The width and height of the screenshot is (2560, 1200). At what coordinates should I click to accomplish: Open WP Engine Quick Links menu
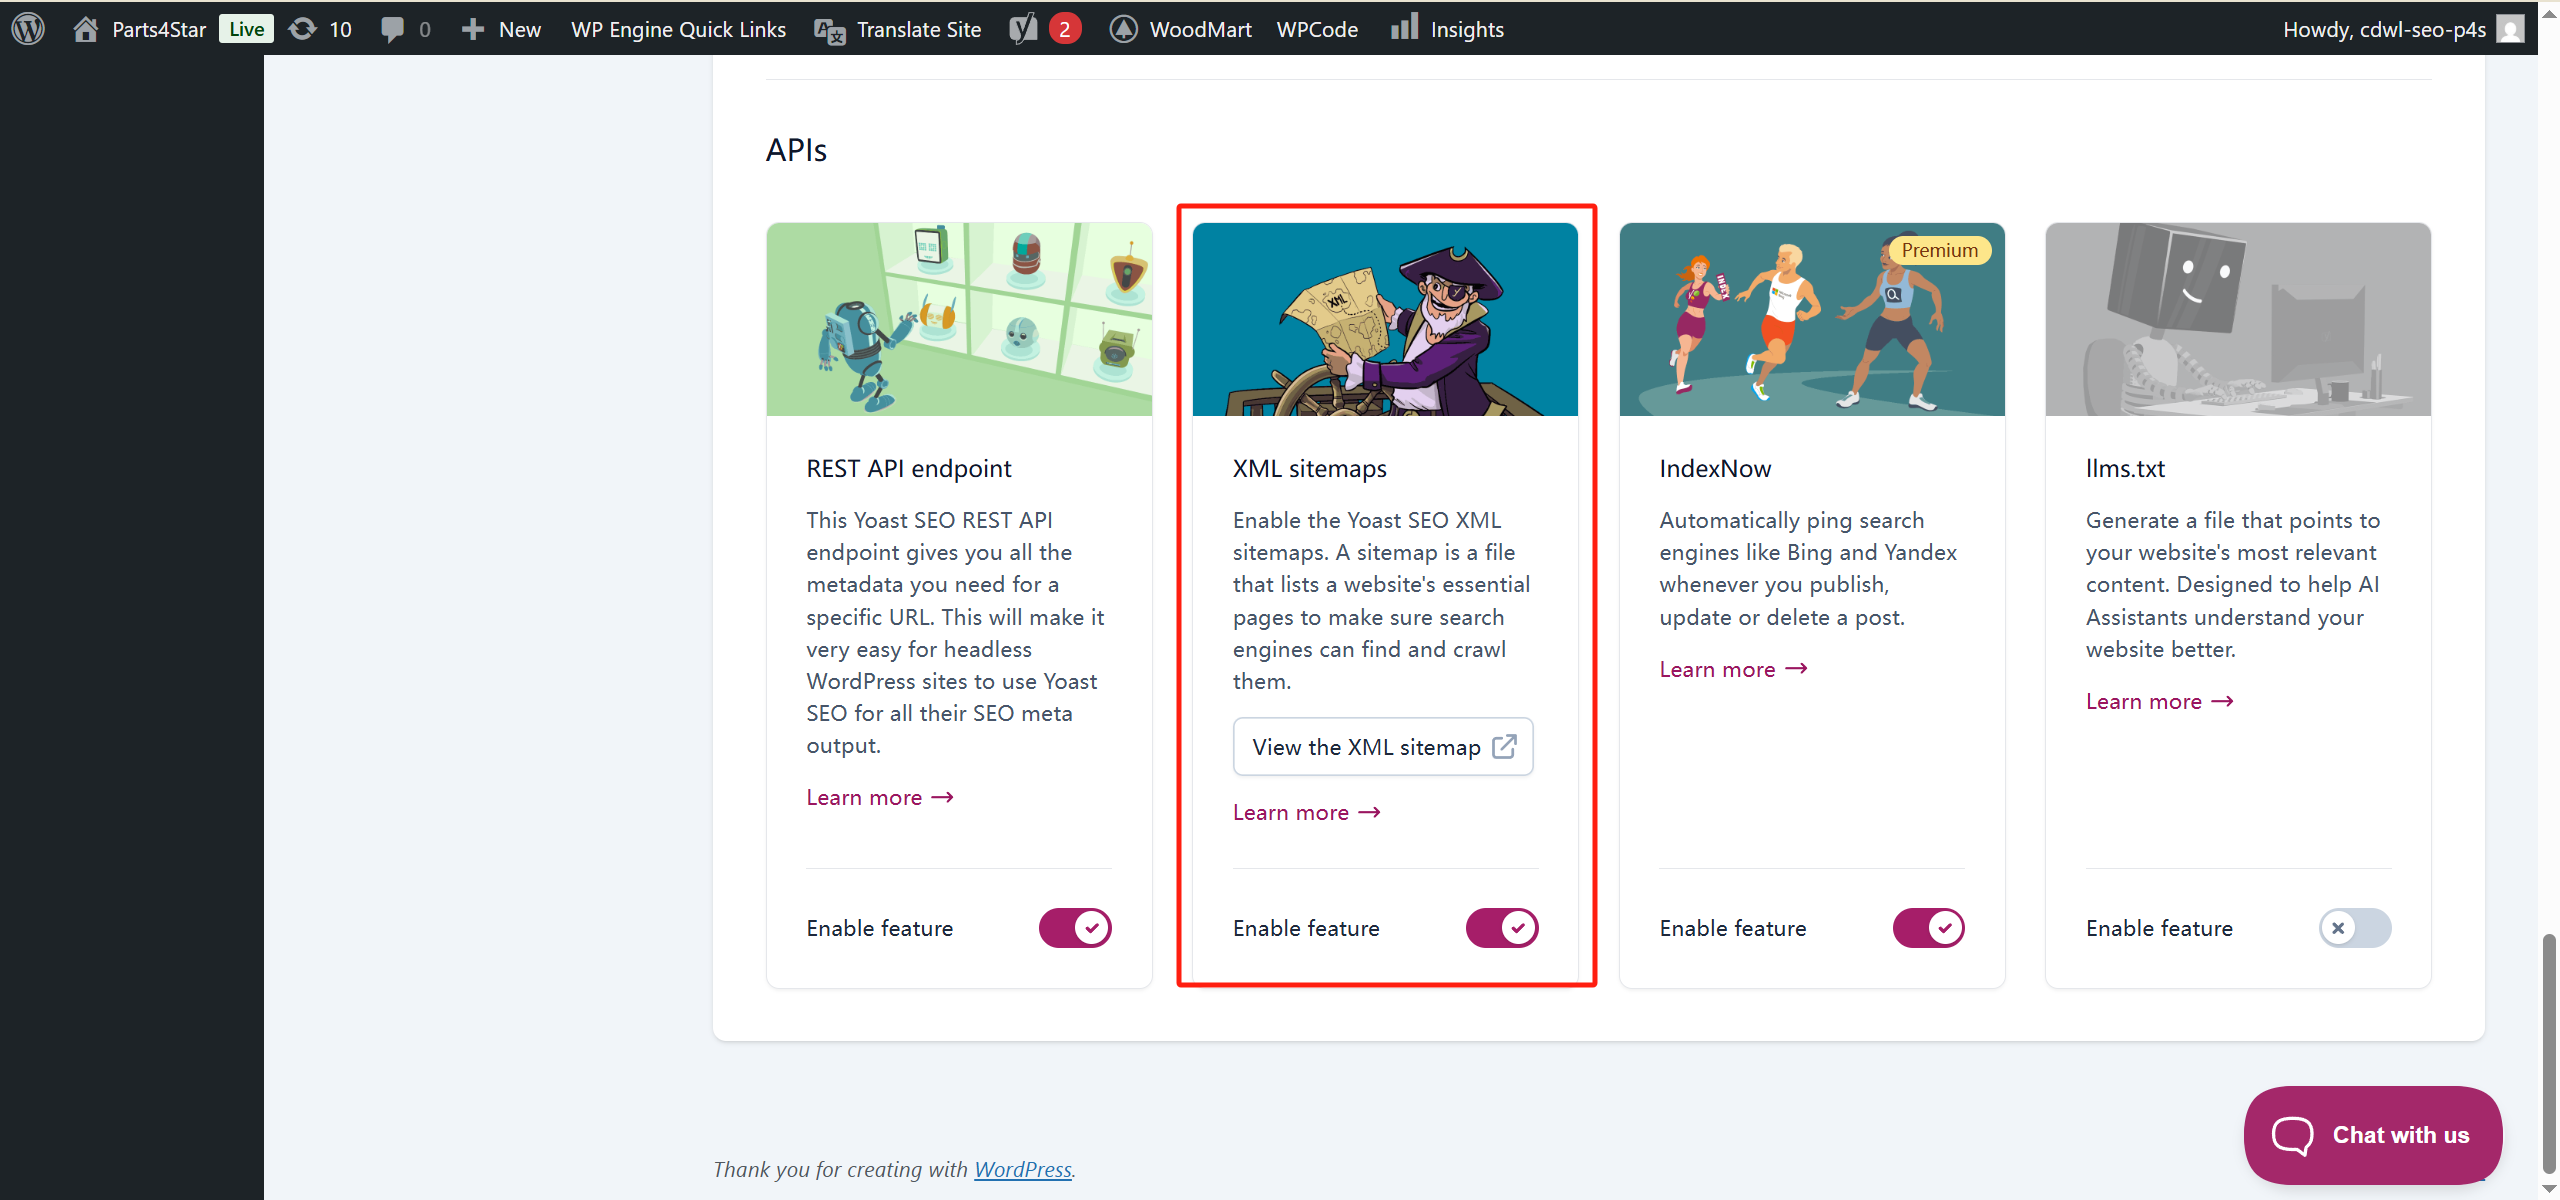[678, 29]
